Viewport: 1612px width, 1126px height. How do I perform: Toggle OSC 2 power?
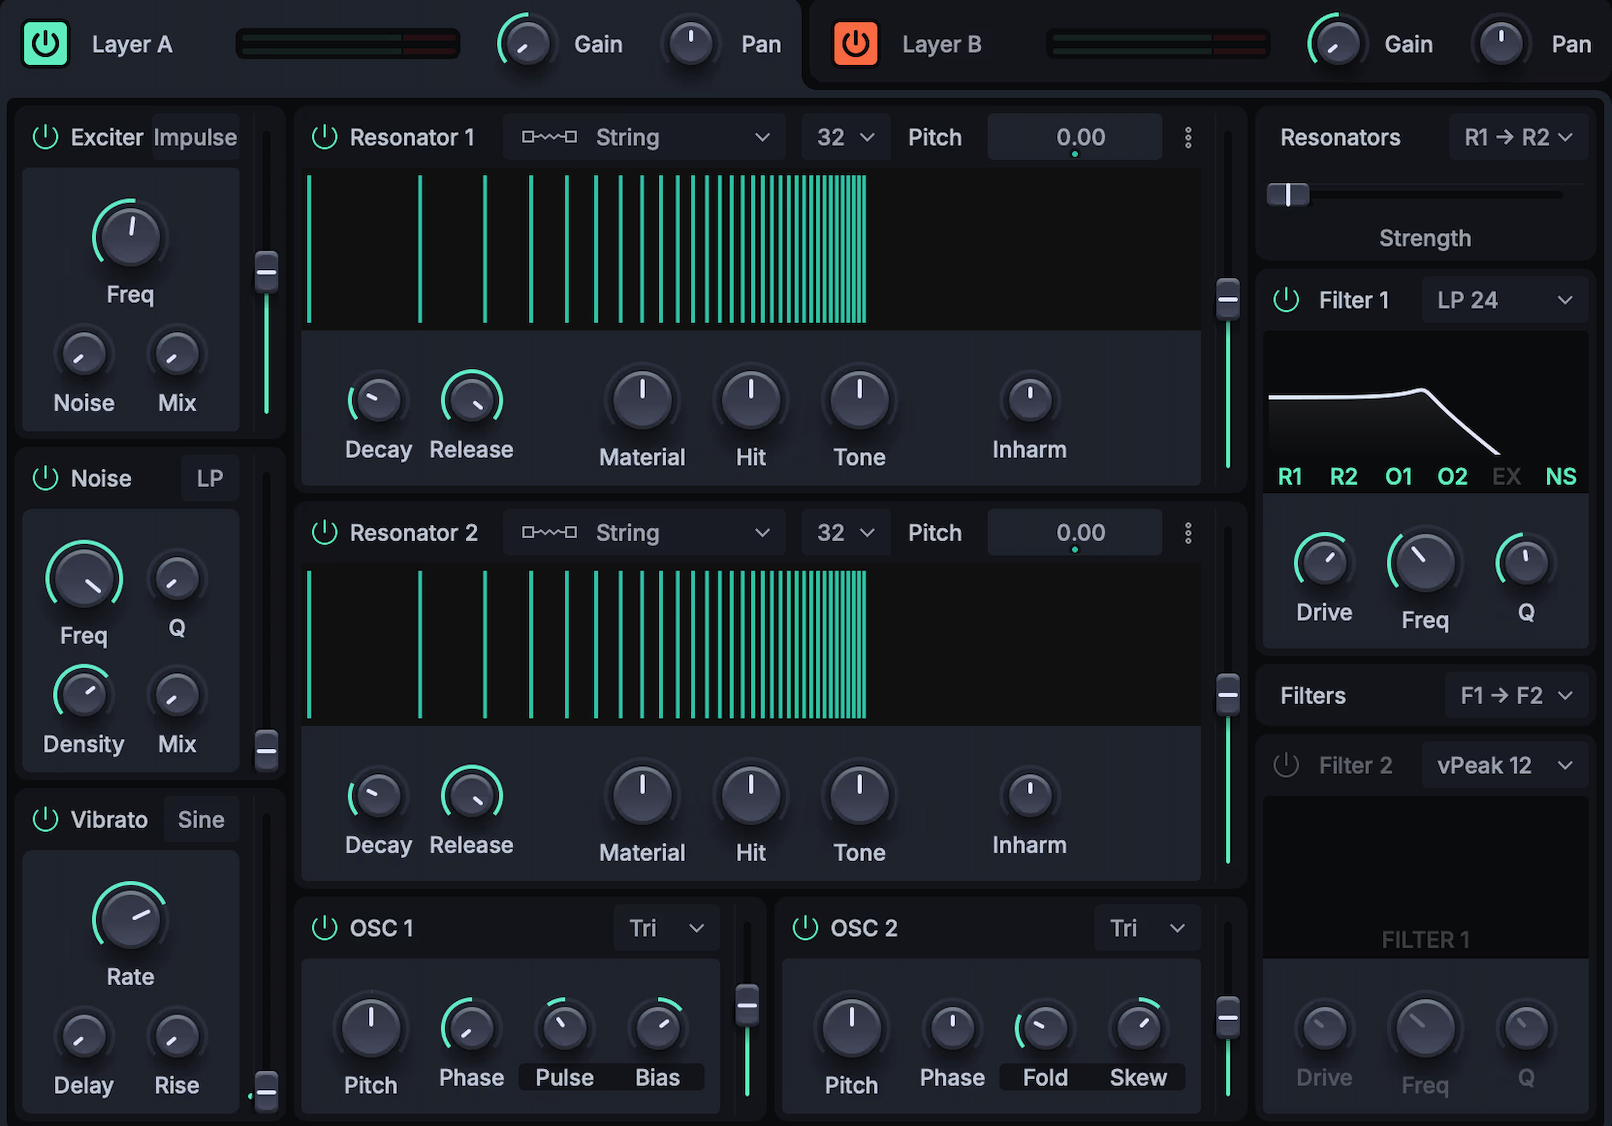(805, 928)
